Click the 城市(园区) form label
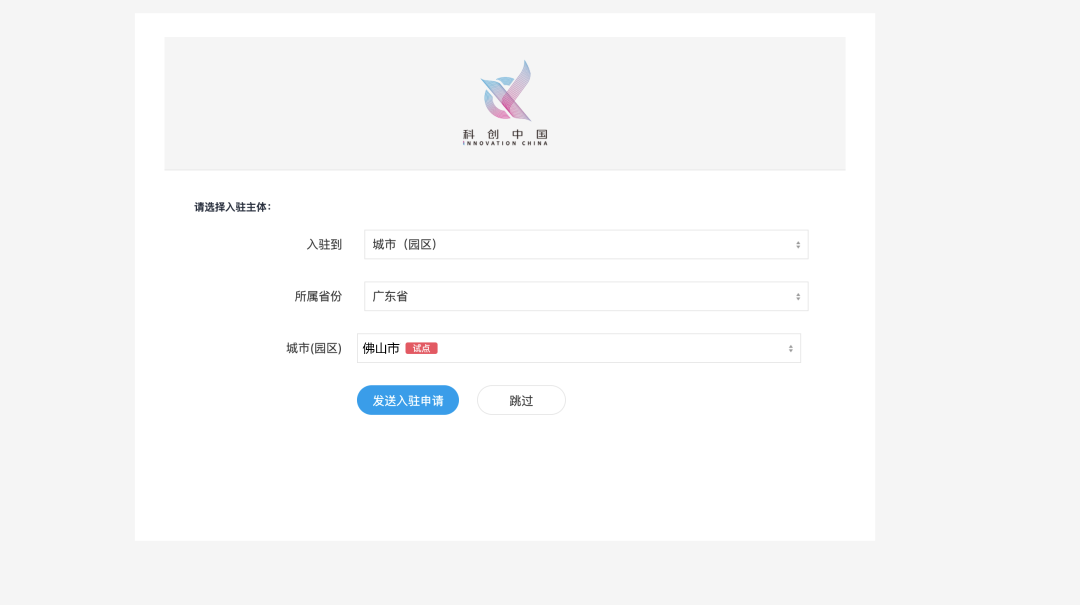1080x605 pixels. tap(313, 347)
